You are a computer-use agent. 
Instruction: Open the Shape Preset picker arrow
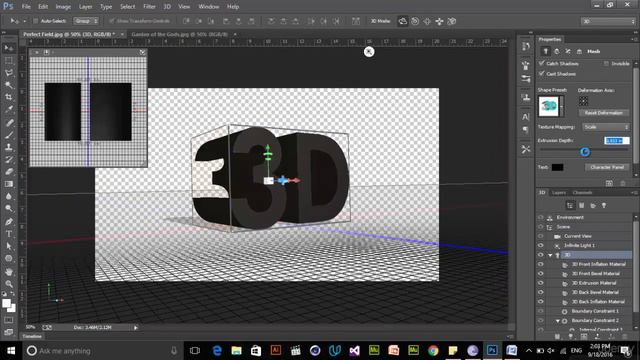[562, 106]
